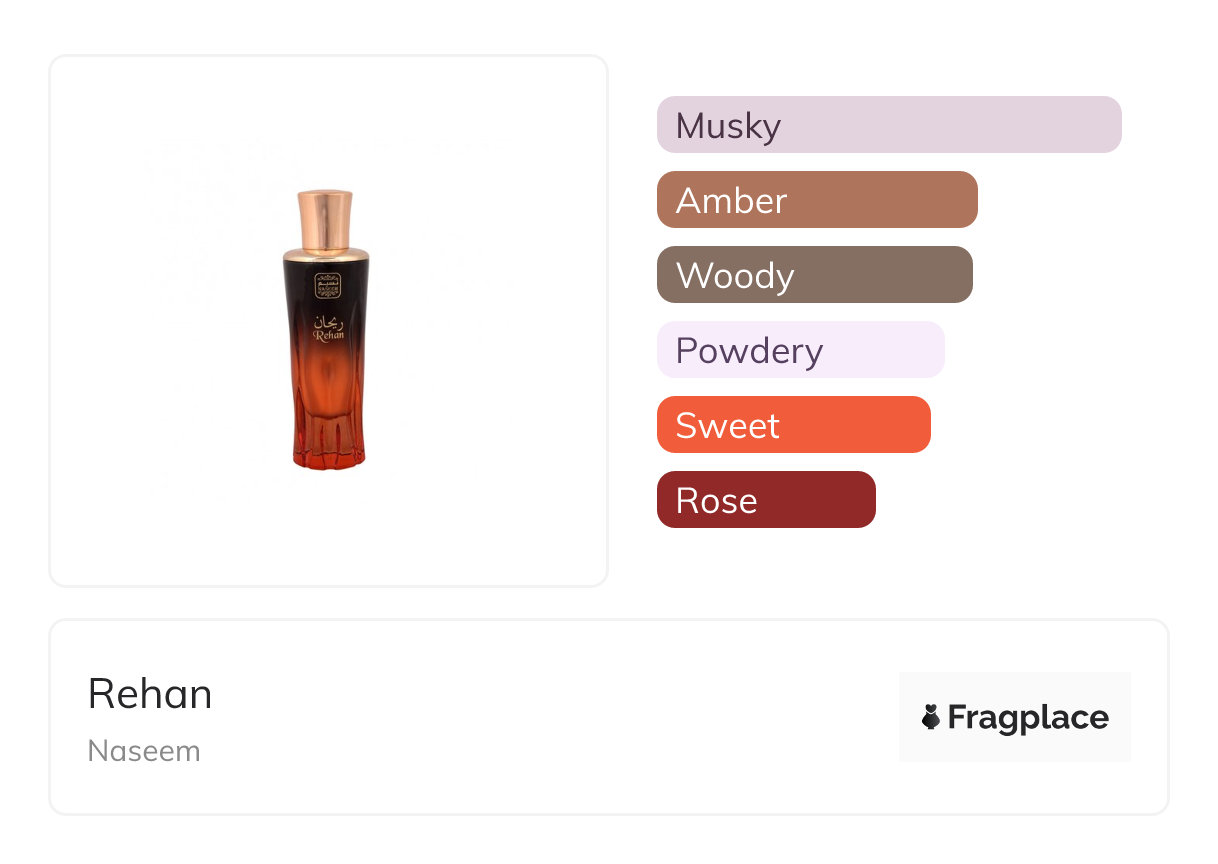Choose the Woody accord bar

tap(814, 275)
